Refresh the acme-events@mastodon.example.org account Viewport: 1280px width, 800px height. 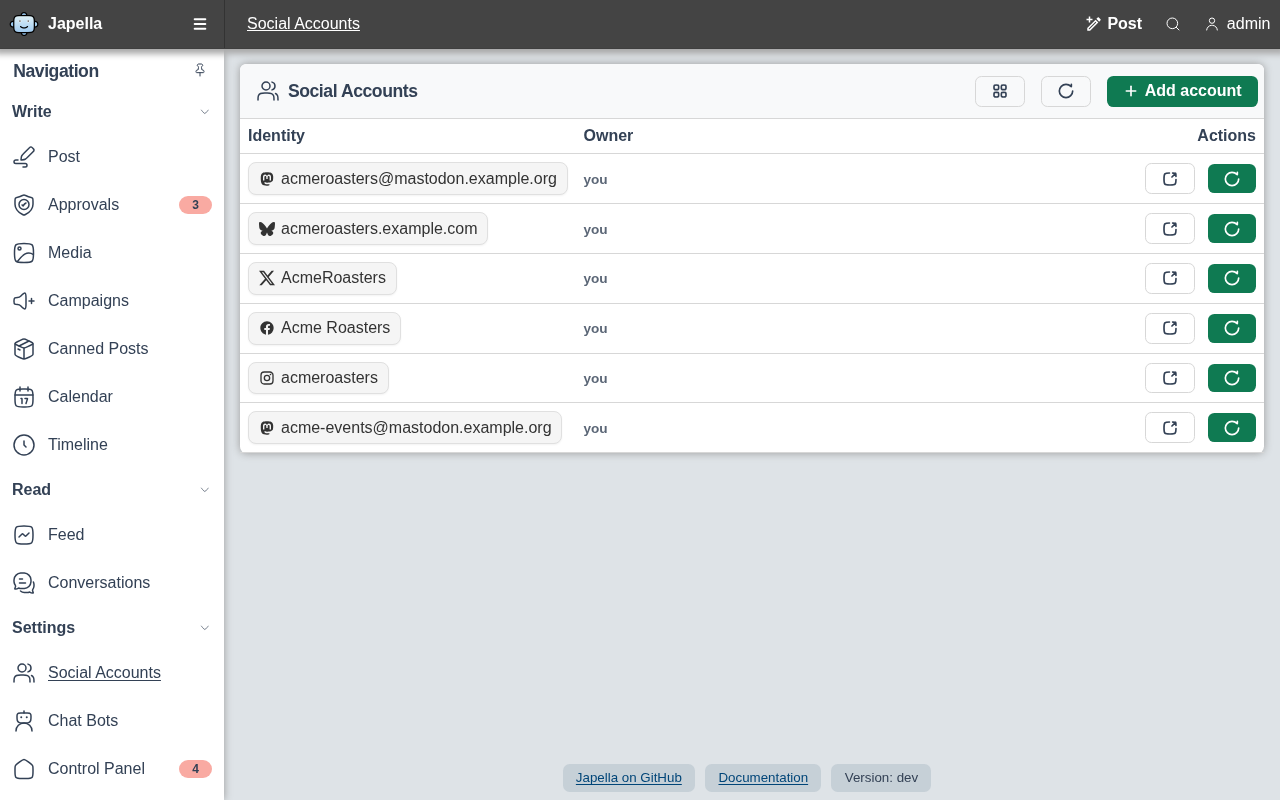click(x=1232, y=428)
